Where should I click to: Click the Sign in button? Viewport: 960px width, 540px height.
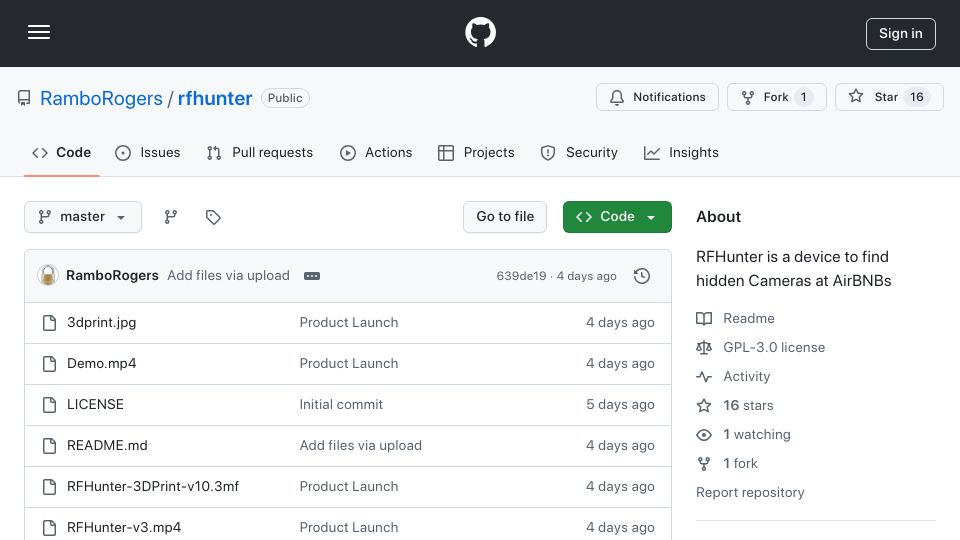(901, 34)
